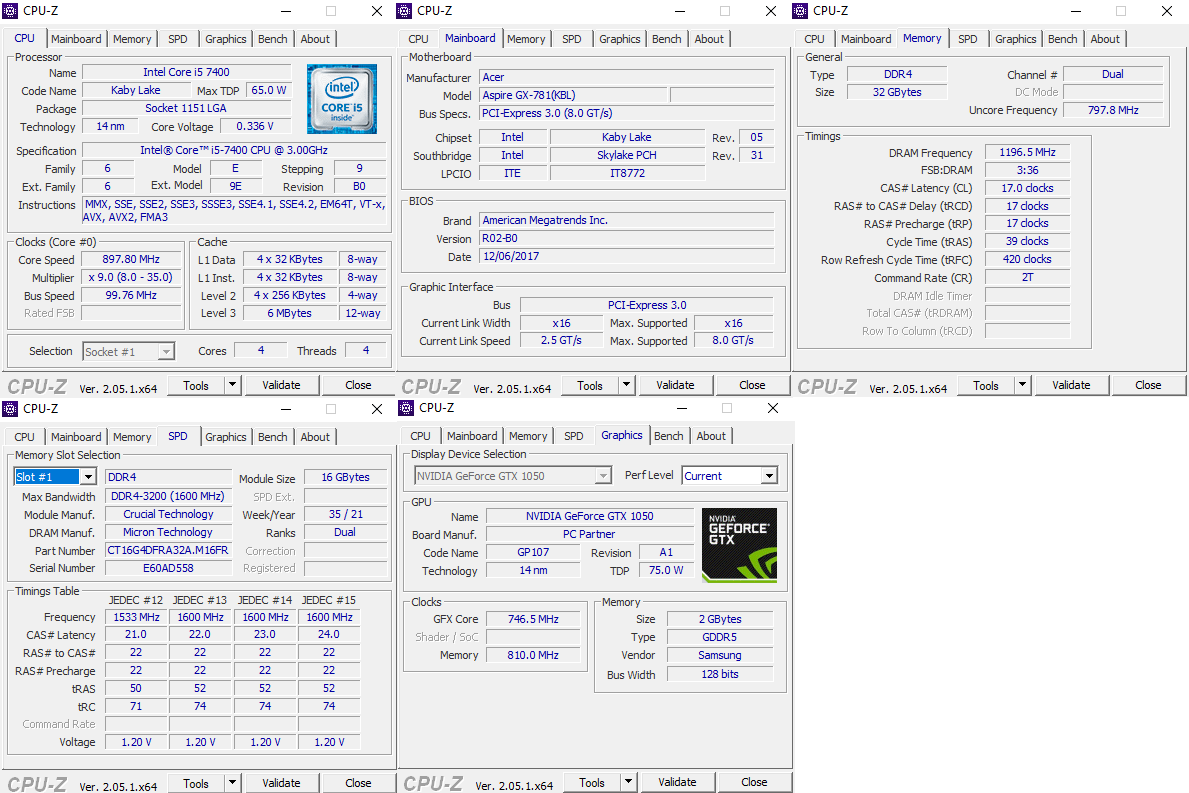Open the Perf Level Current dropdown
The height and width of the screenshot is (793, 1189).
770,476
